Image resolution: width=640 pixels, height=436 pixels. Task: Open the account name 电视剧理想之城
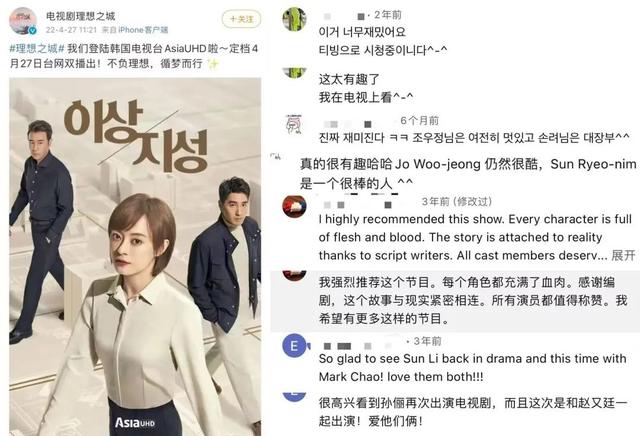click(x=80, y=16)
